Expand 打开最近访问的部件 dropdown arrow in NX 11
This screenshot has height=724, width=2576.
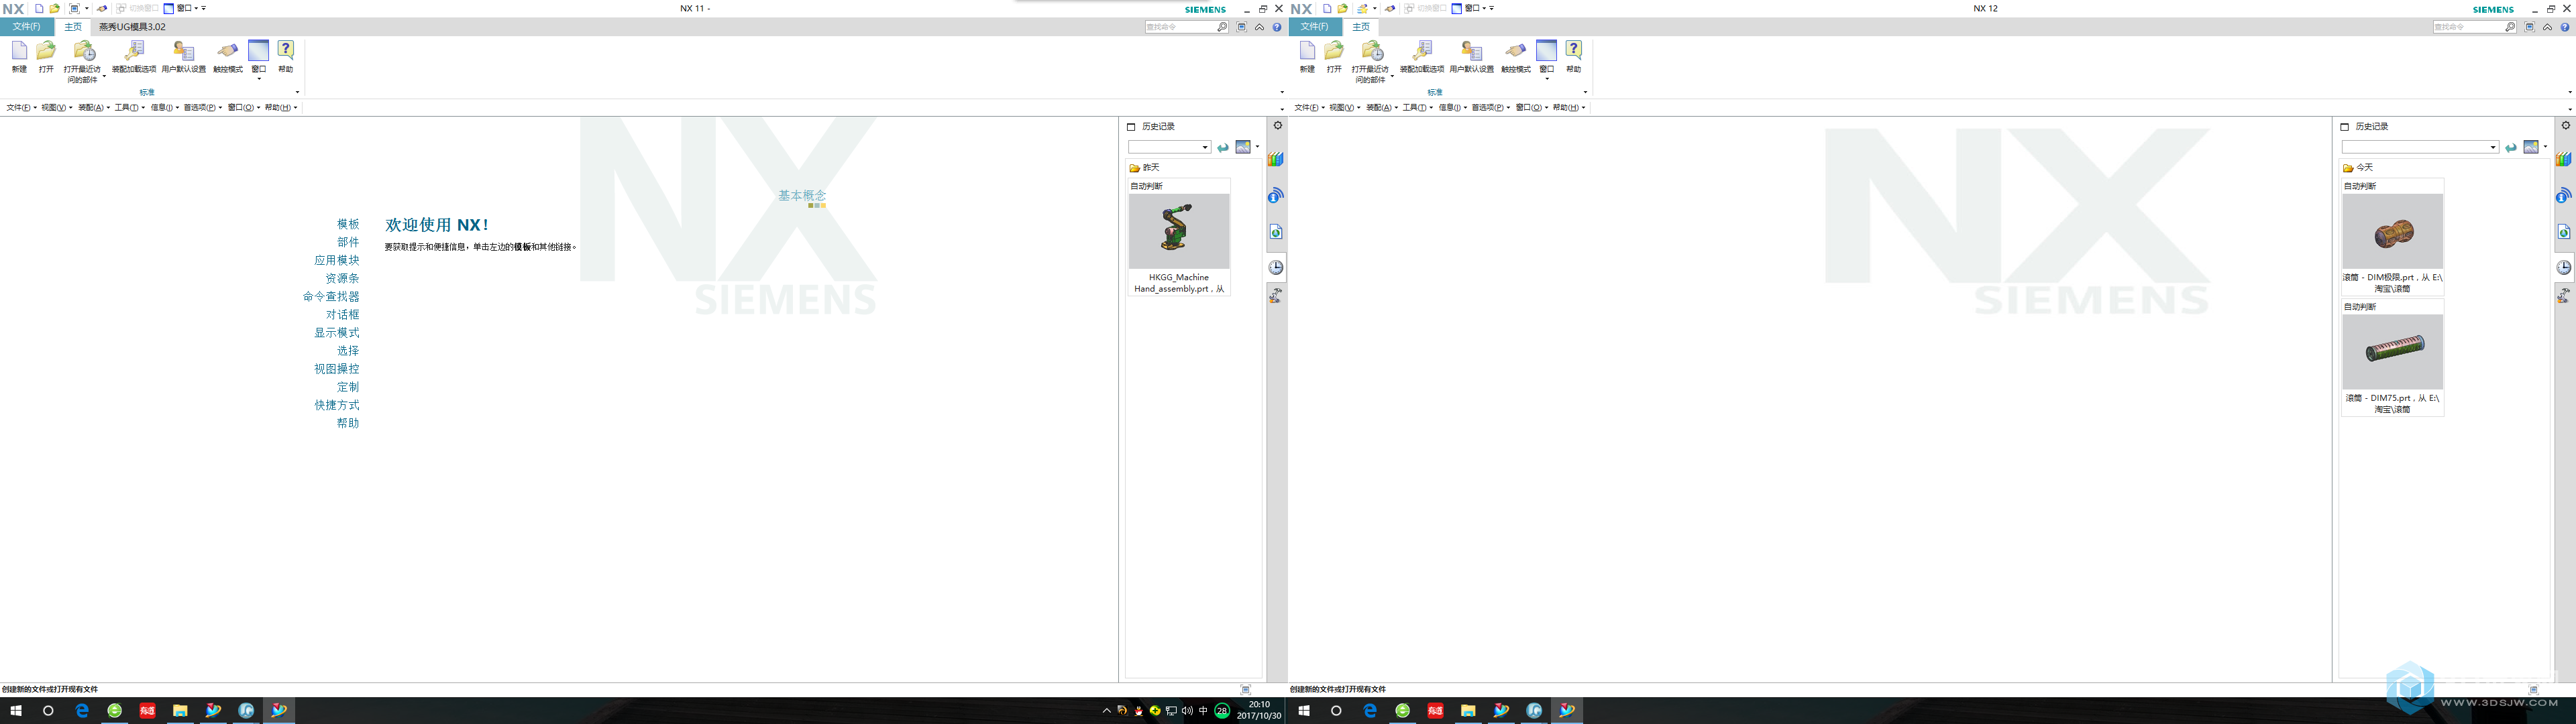click(104, 77)
